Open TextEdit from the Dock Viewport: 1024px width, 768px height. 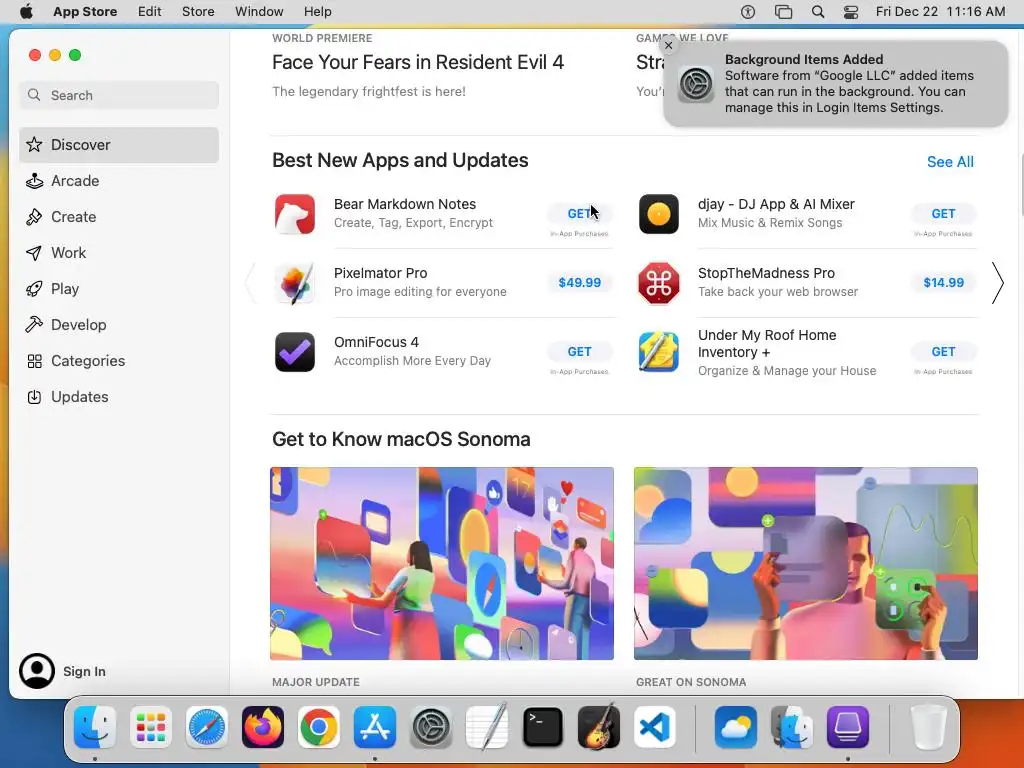(487, 727)
